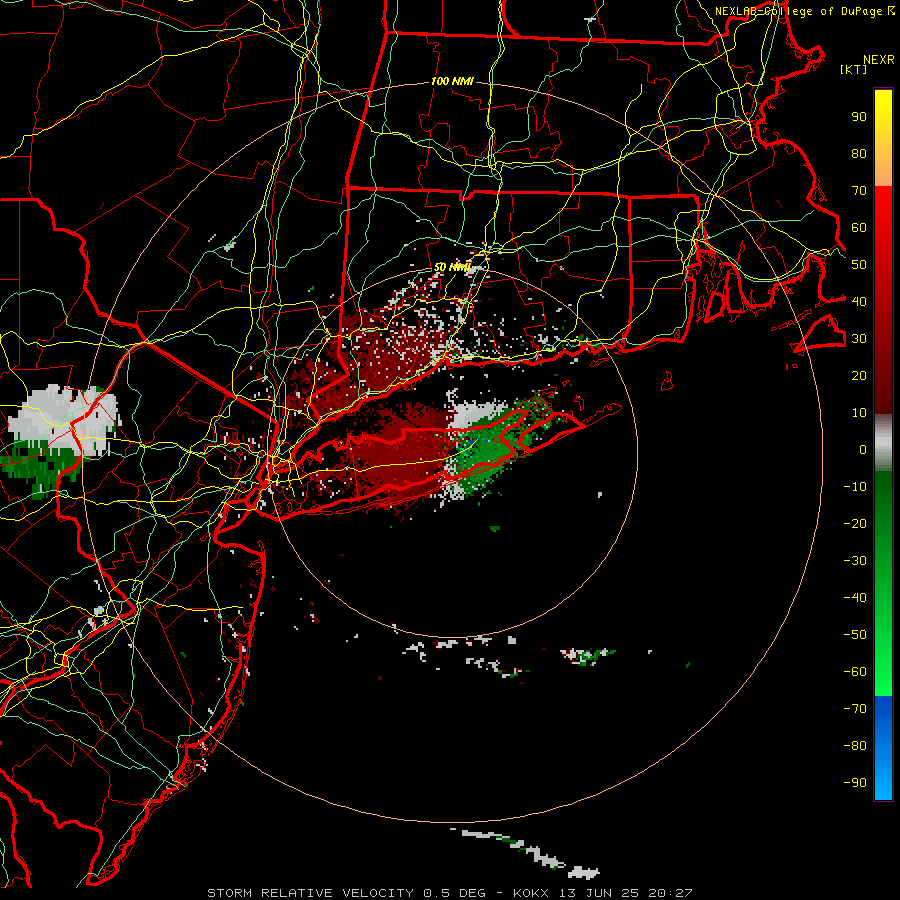Image resolution: width=900 pixels, height=900 pixels.
Task: Click the 20:27 timestamp
Action: 670,893
